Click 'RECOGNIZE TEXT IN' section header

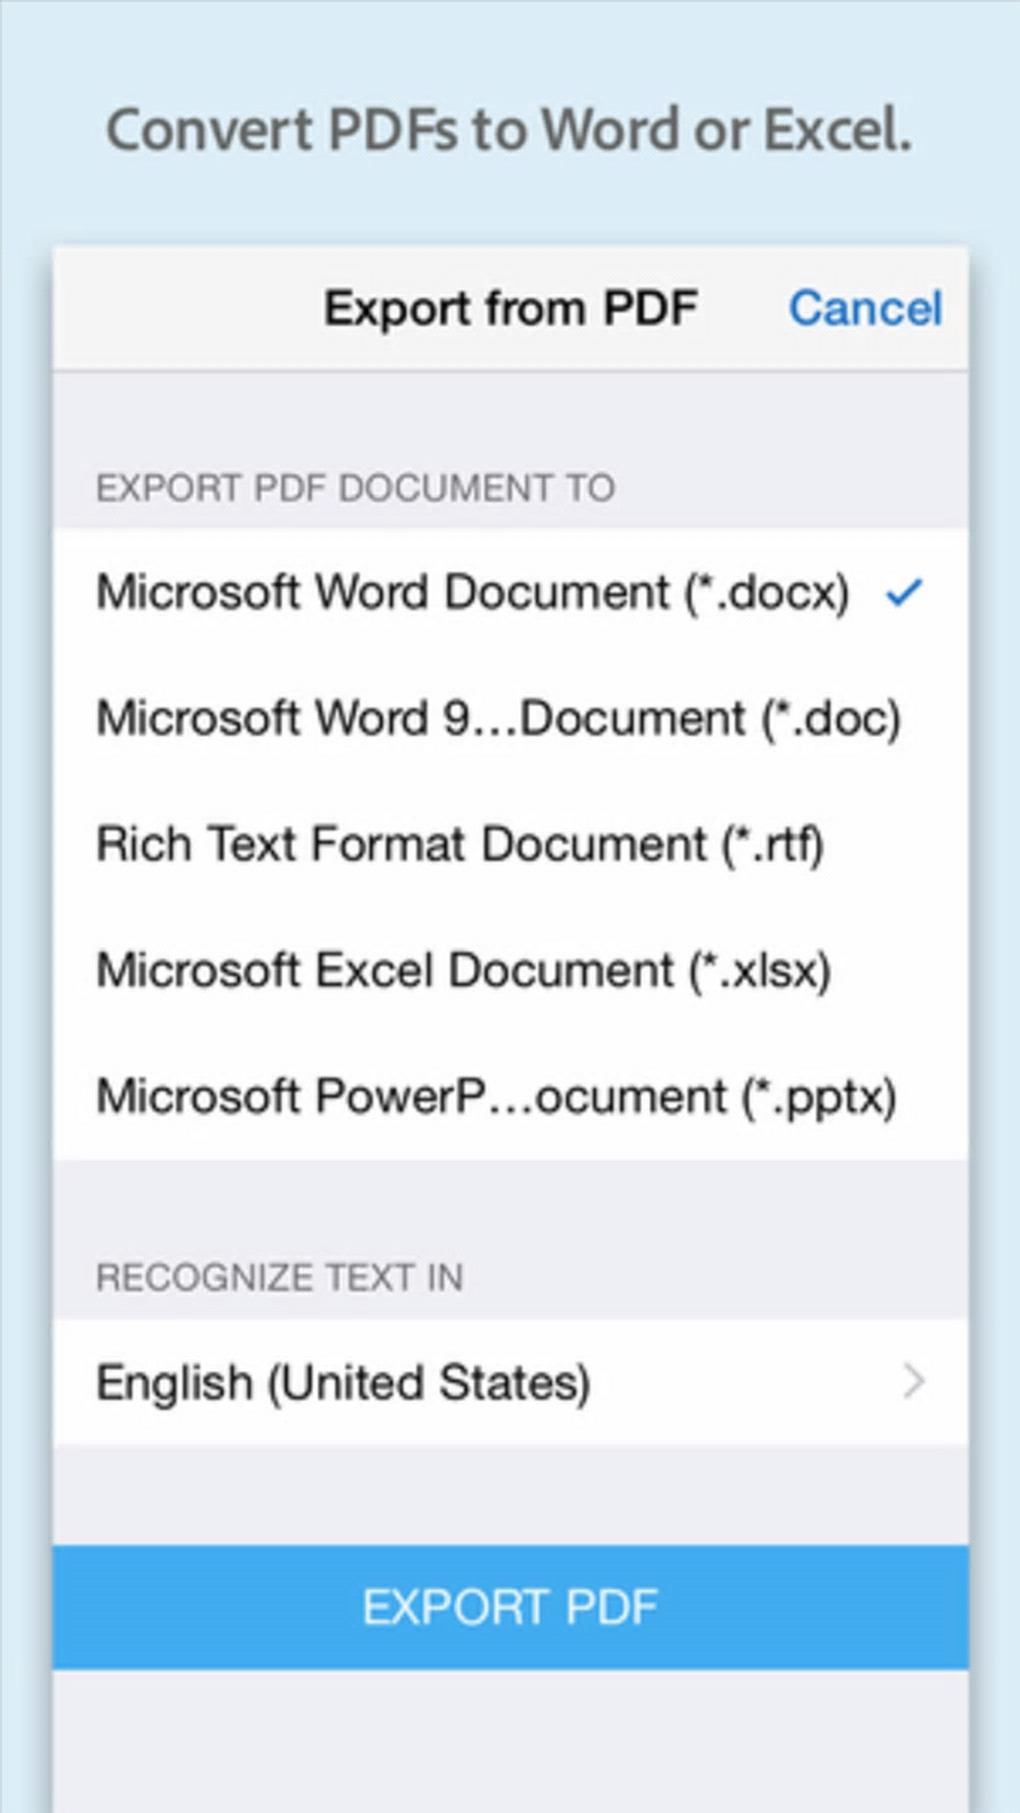pyautogui.click(x=279, y=1278)
